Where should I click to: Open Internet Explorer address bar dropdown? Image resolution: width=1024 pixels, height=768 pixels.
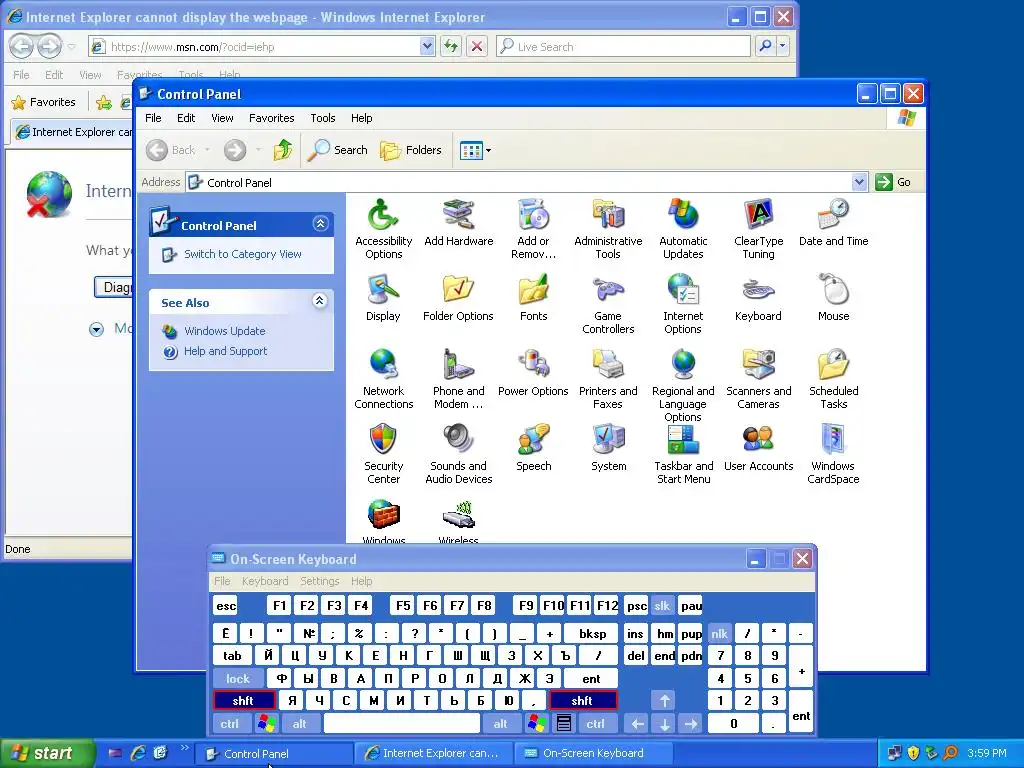point(426,46)
